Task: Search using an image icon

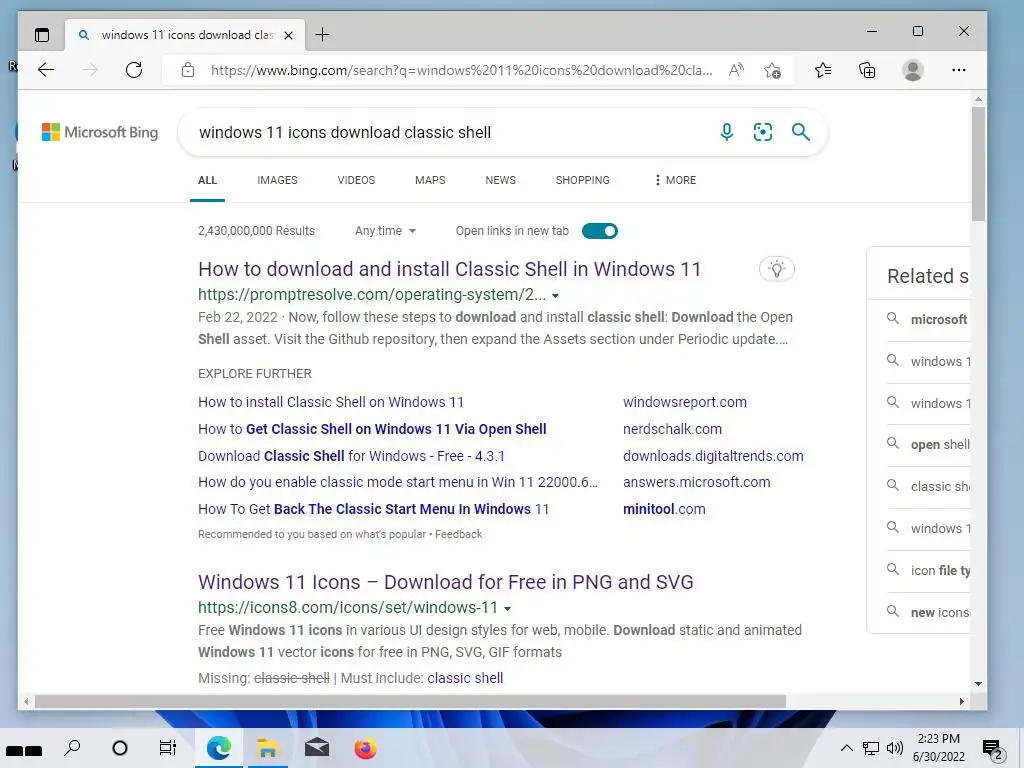Action: [x=763, y=132]
